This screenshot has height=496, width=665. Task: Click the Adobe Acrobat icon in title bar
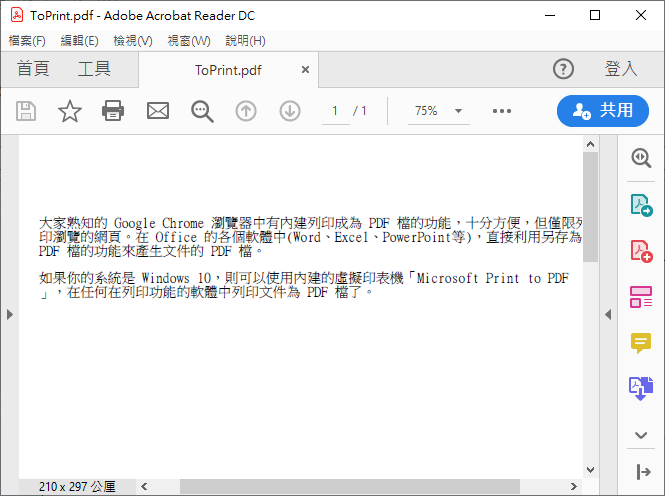(x=17, y=15)
